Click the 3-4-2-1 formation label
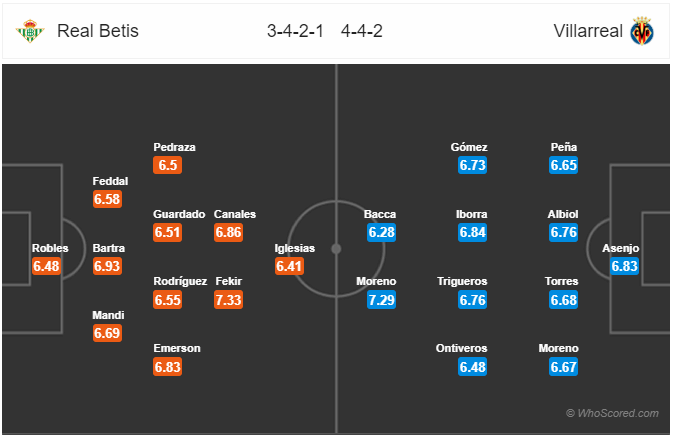The image size is (673, 435). 295,31
